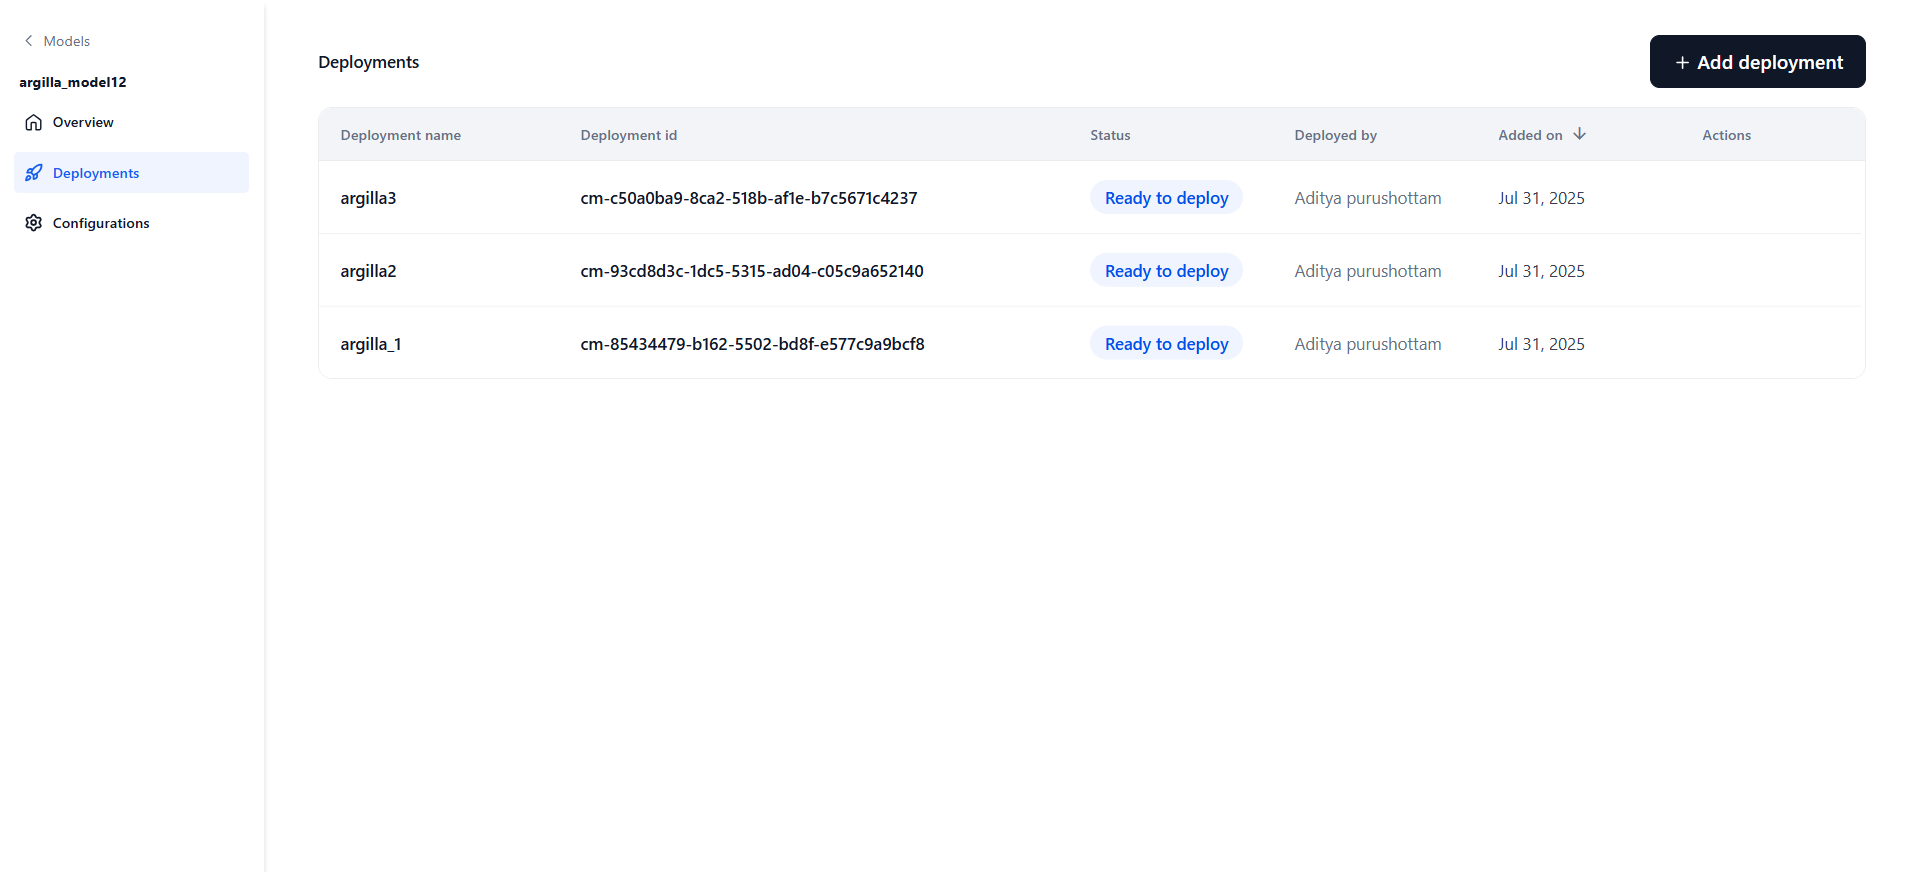Go back to Models link
Viewport: 1920px width, 872px height.
[66, 41]
